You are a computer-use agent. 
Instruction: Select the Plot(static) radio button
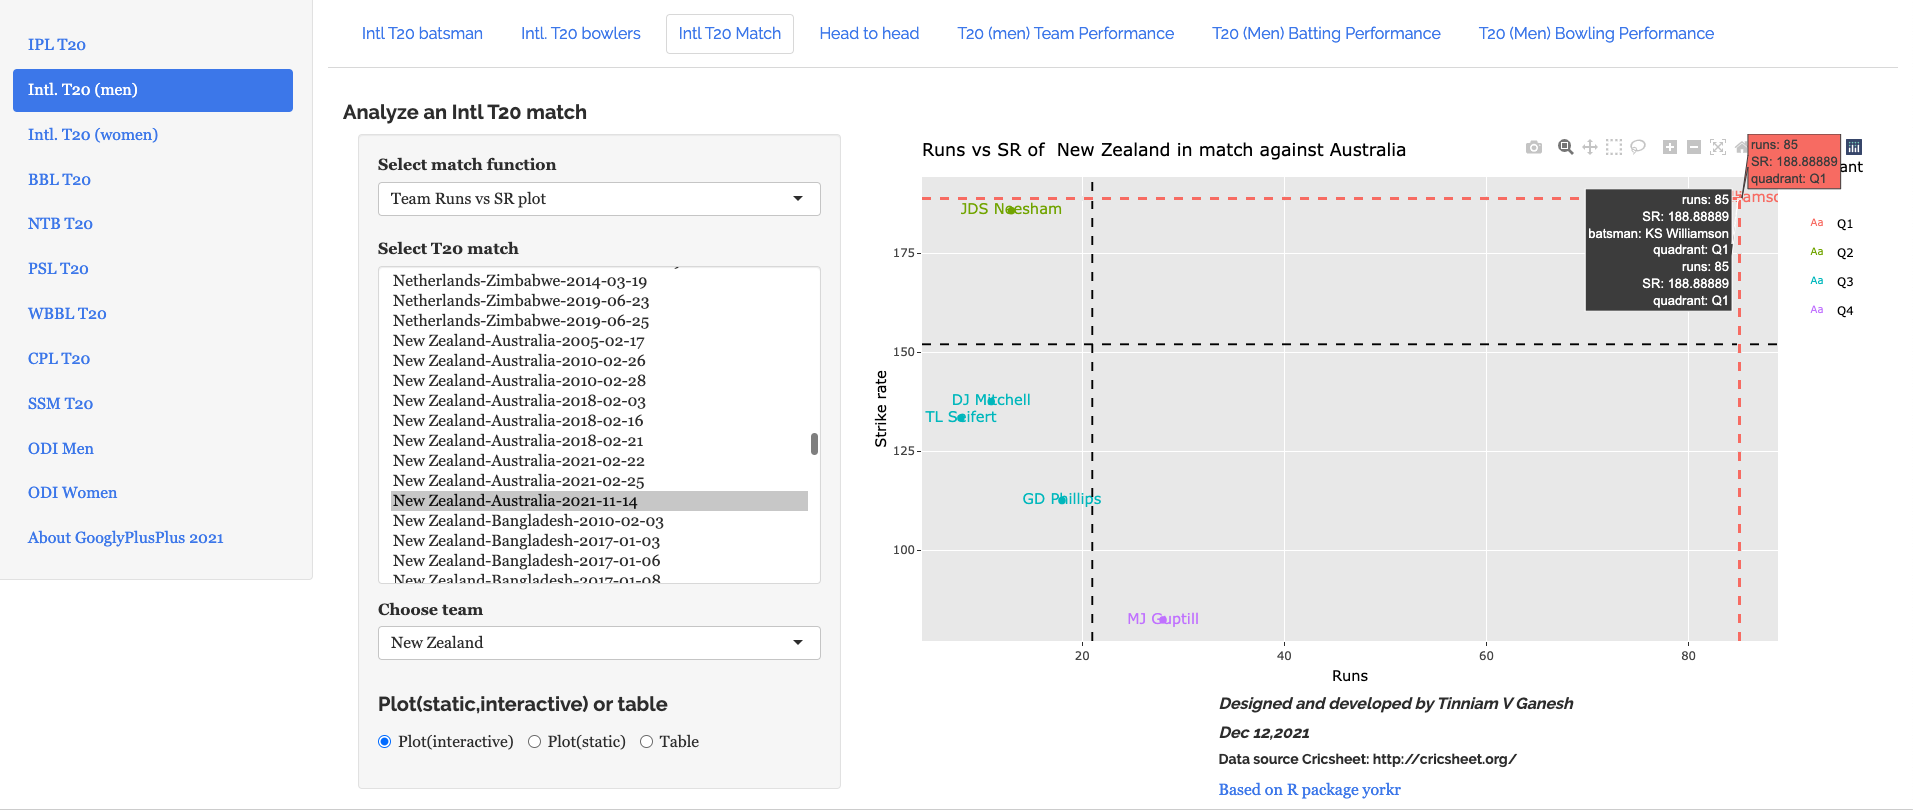click(535, 742)
